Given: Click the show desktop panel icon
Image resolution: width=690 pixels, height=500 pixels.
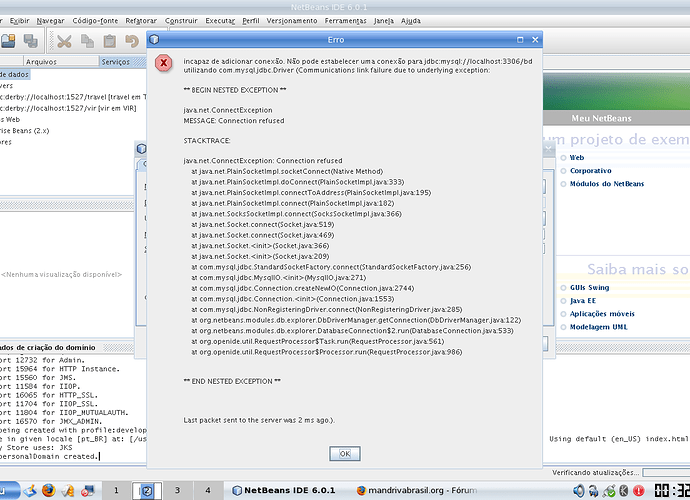Looking at the screenshot, I should tap(30, 490).
